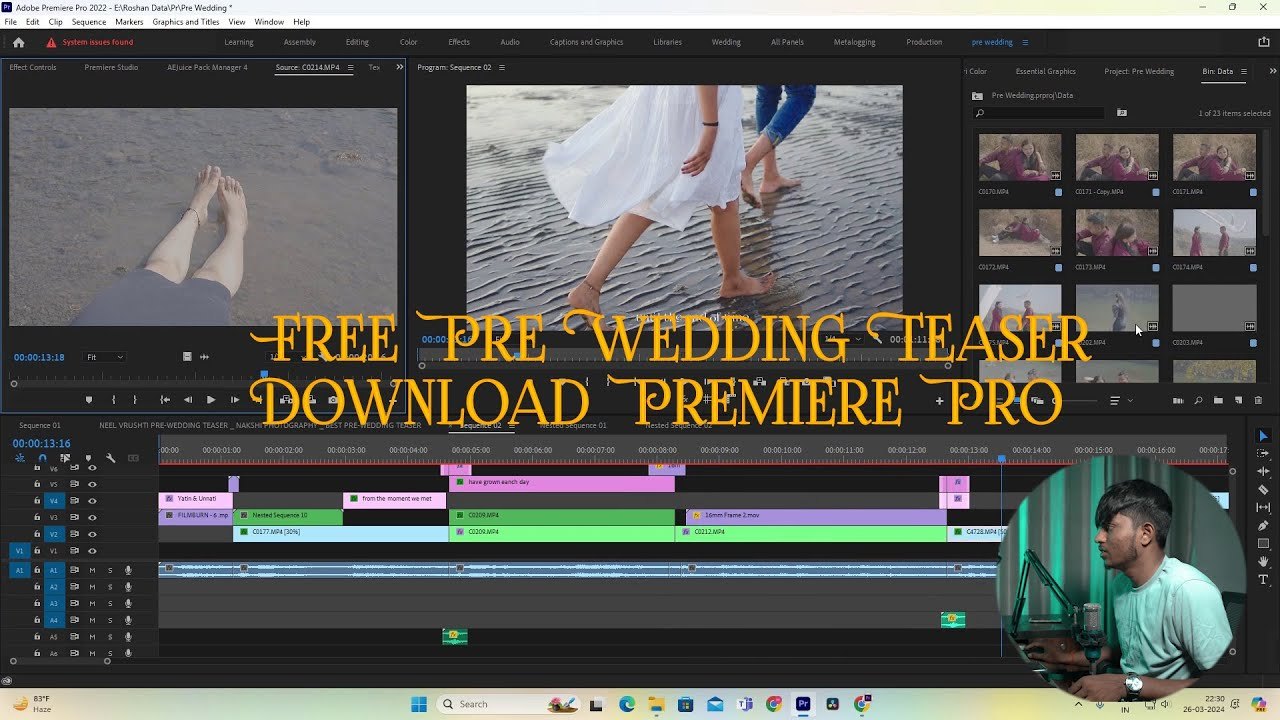Toggle insert sequences as nests button
The image size is (1280, 720).
click(19, 458)
